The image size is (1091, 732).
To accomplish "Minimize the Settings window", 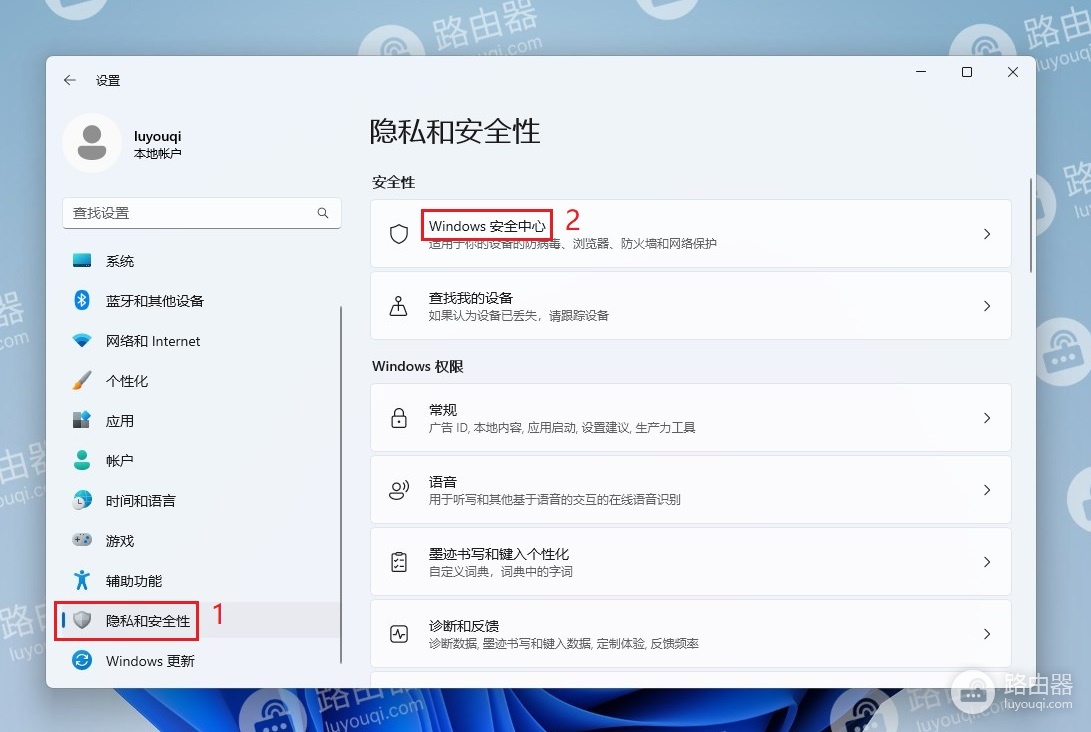I will point(921,72).
